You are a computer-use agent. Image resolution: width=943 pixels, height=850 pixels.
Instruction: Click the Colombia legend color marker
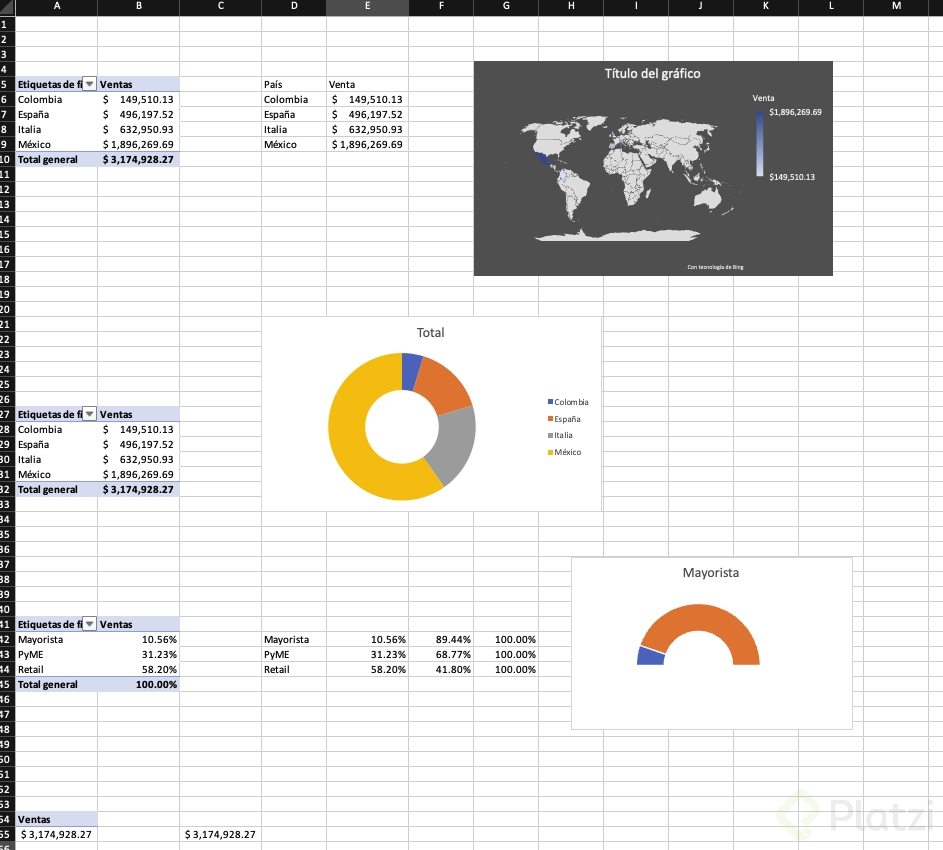pos(550,402)
